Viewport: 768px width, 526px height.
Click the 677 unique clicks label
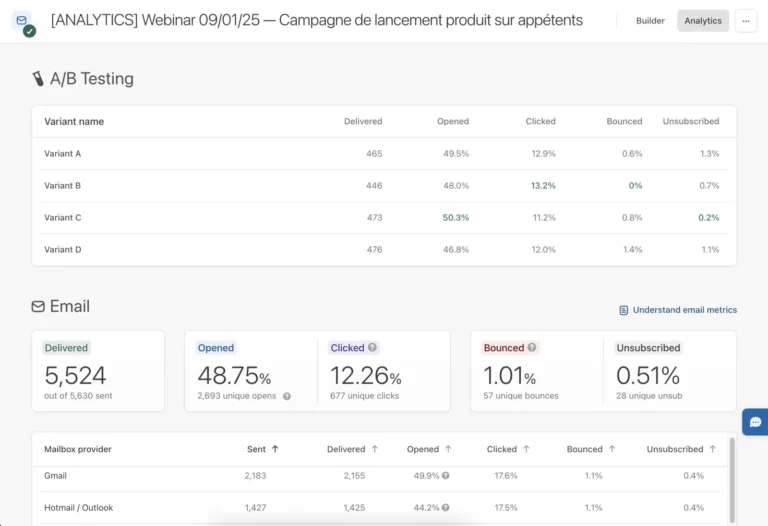pyautogui.click(x=364, y=396)
